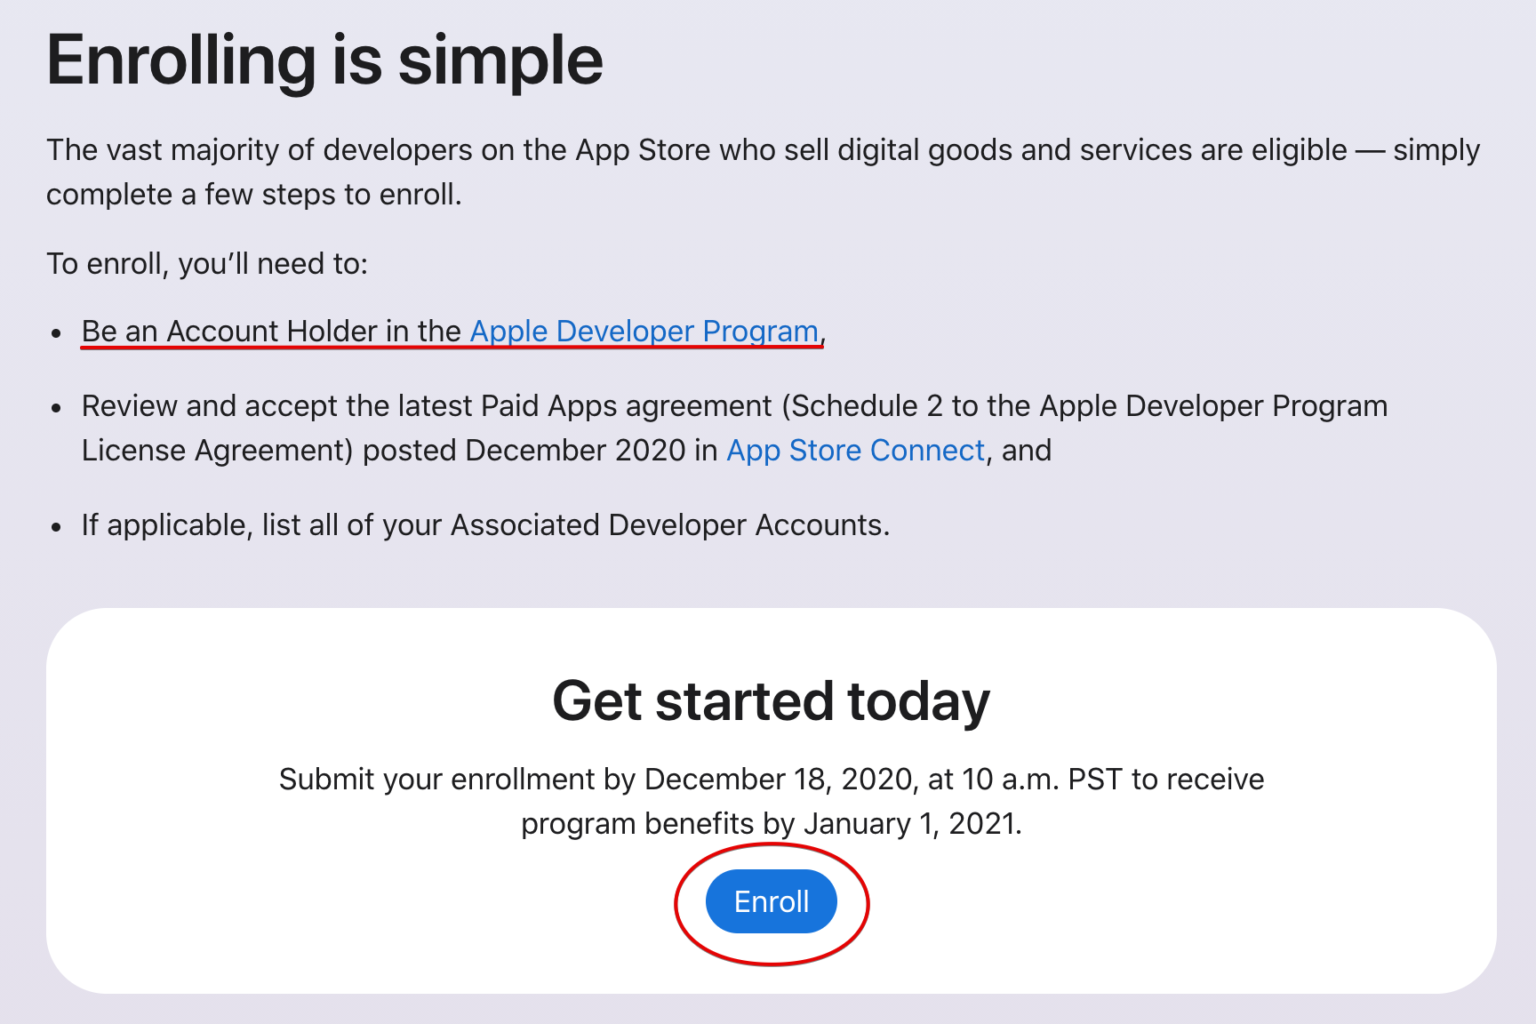Open the Apple Developer Program link
This screenshot has width=1536, height=1024.
[643, 331]
